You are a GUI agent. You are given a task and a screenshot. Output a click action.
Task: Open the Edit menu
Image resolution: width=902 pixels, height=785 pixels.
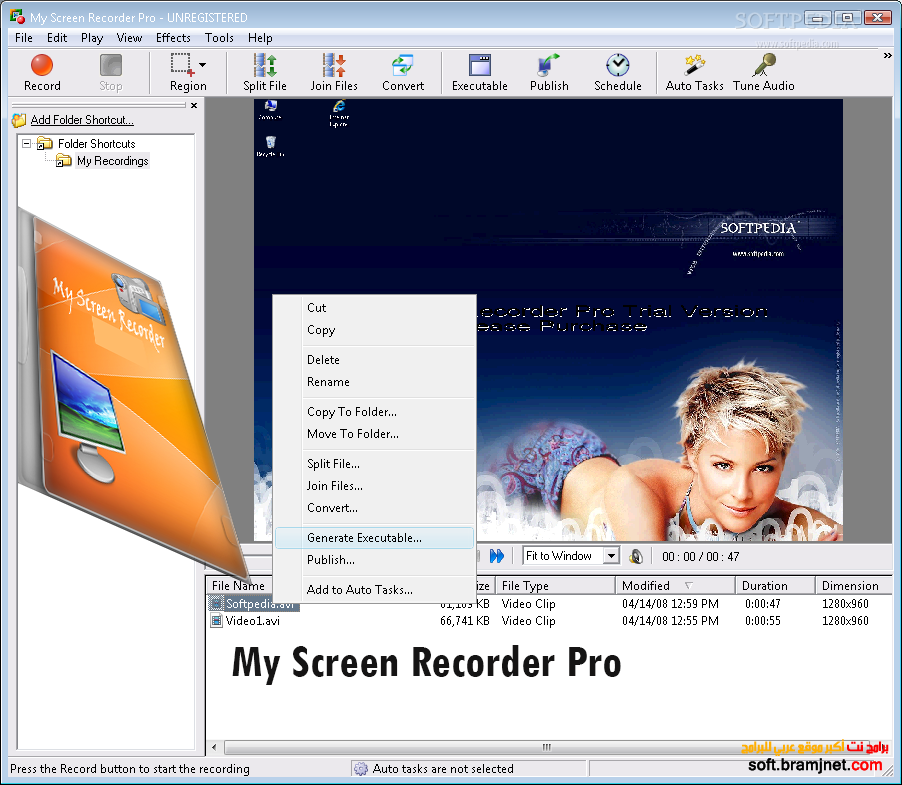[x=57, y=38]
